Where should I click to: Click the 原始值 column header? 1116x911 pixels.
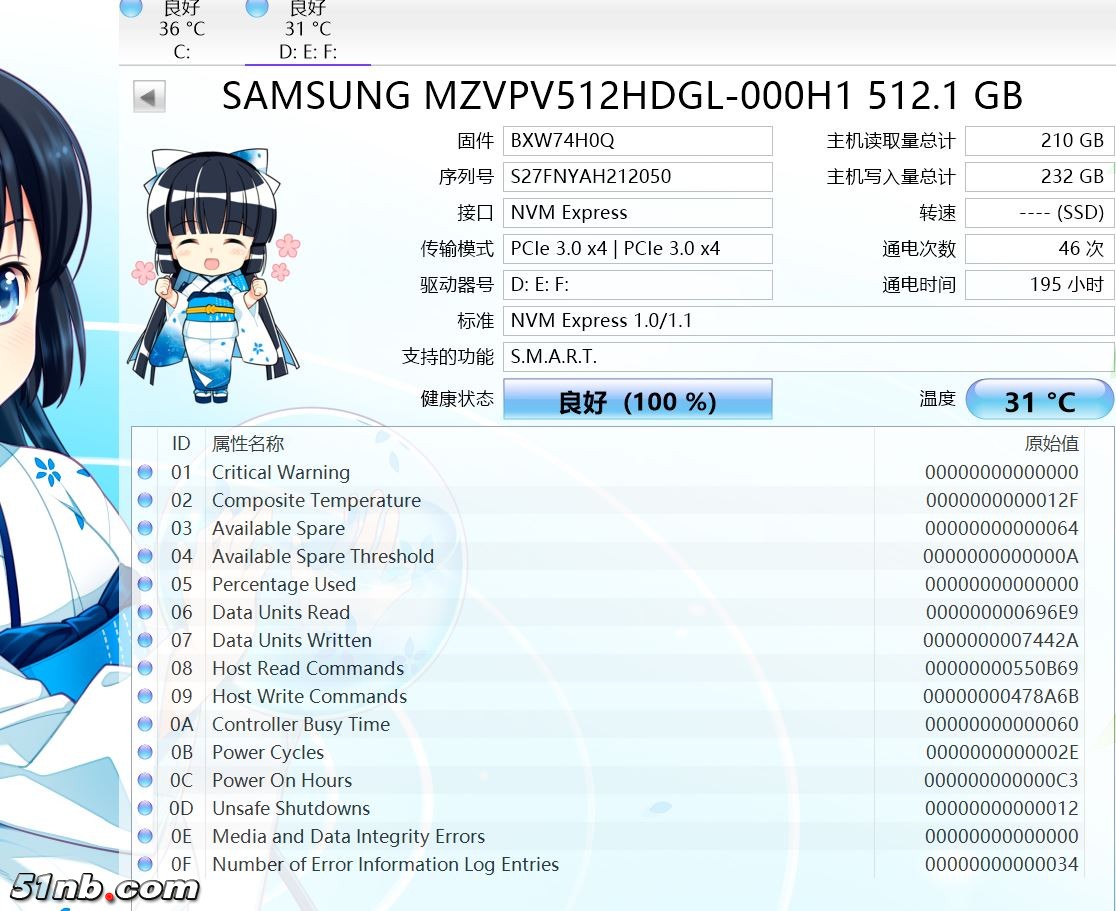pos(1051,443)
